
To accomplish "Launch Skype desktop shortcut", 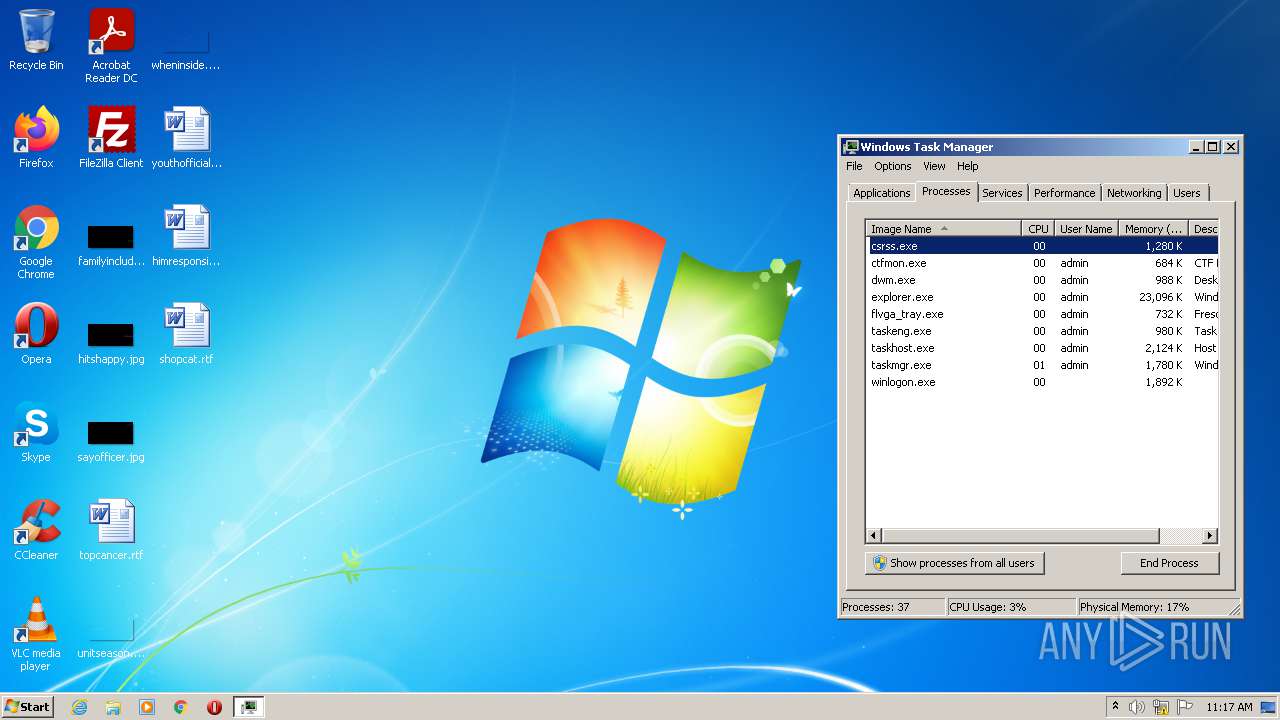I will 36,432.
